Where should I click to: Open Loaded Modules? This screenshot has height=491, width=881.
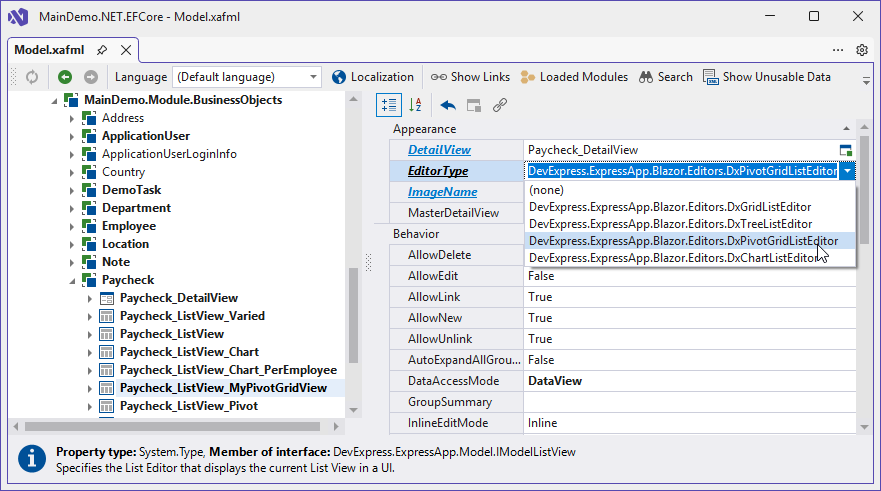coord(574,77)
